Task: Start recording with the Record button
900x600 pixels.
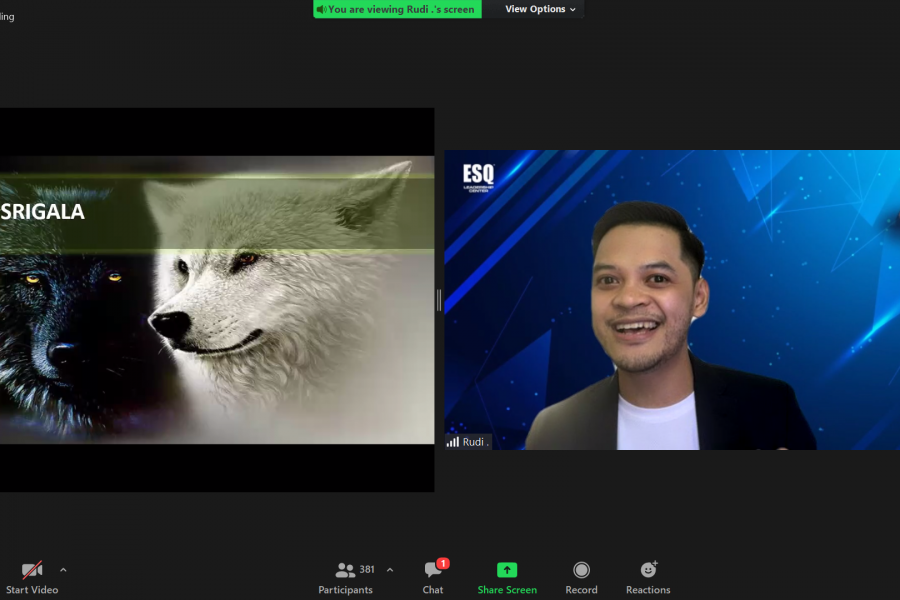Action: pos(581,570)
